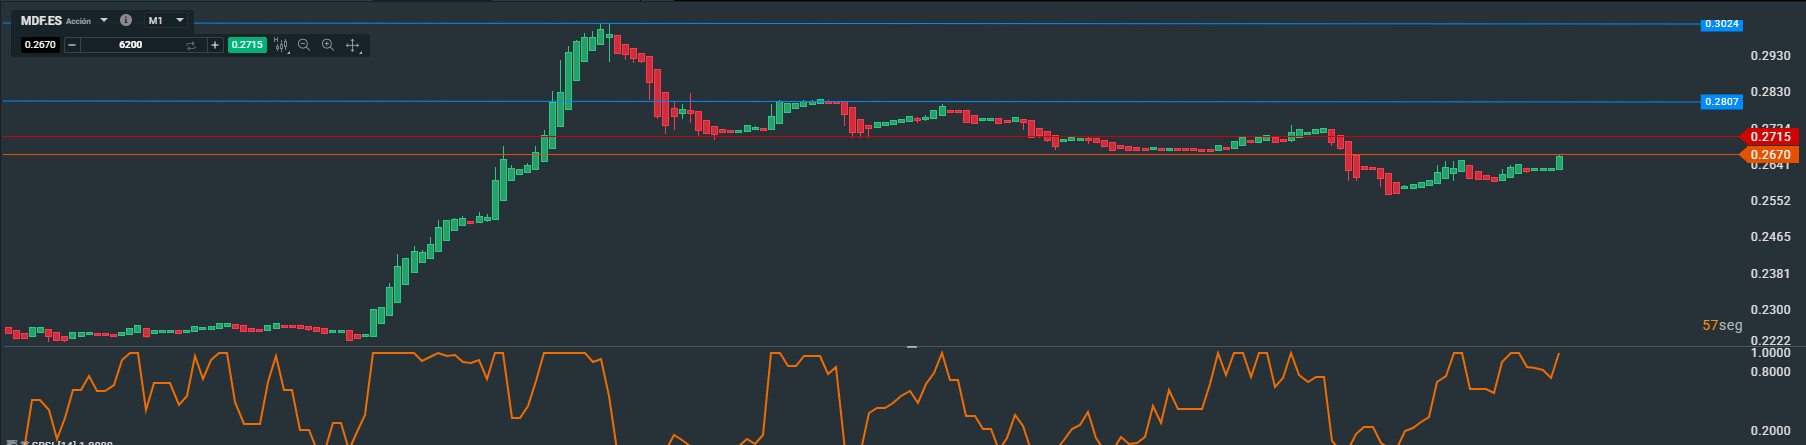Image resolution: width=1806 pixels, height=445 pixels.
Task: Toggle volume units swap icon
Action: (191, 45)
